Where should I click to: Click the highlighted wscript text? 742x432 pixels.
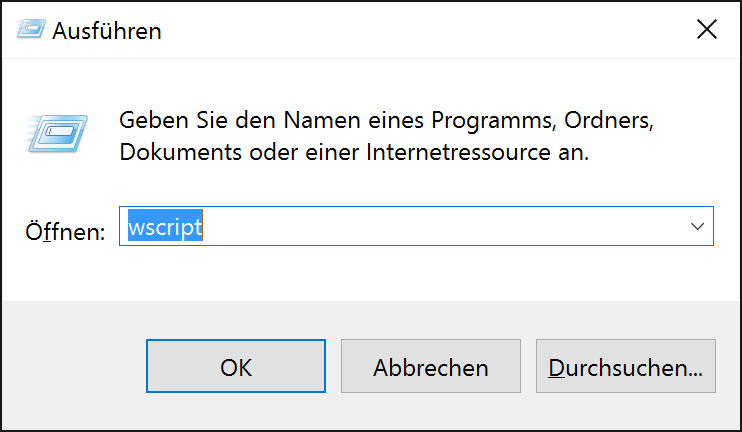click(x=165, y=227)
